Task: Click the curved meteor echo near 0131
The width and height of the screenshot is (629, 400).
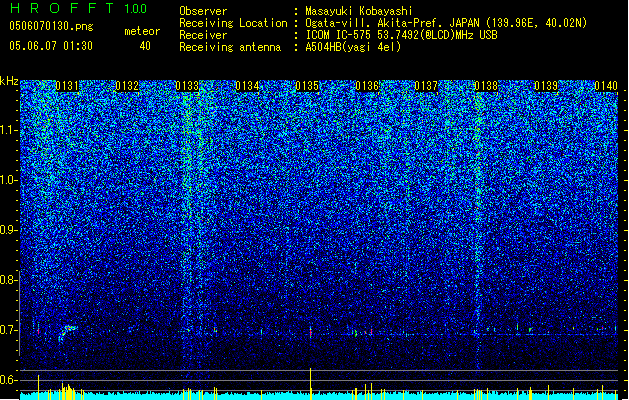Action: point(67,333)
